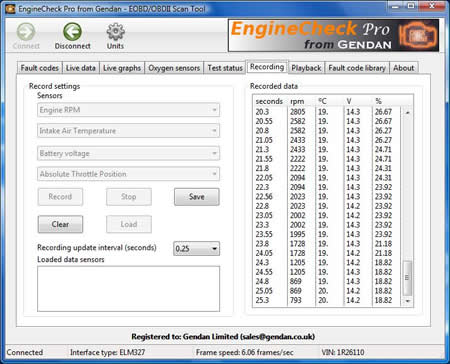Click the recorded data scrollbar thumb
450x364 pixels.
[407, 277]
